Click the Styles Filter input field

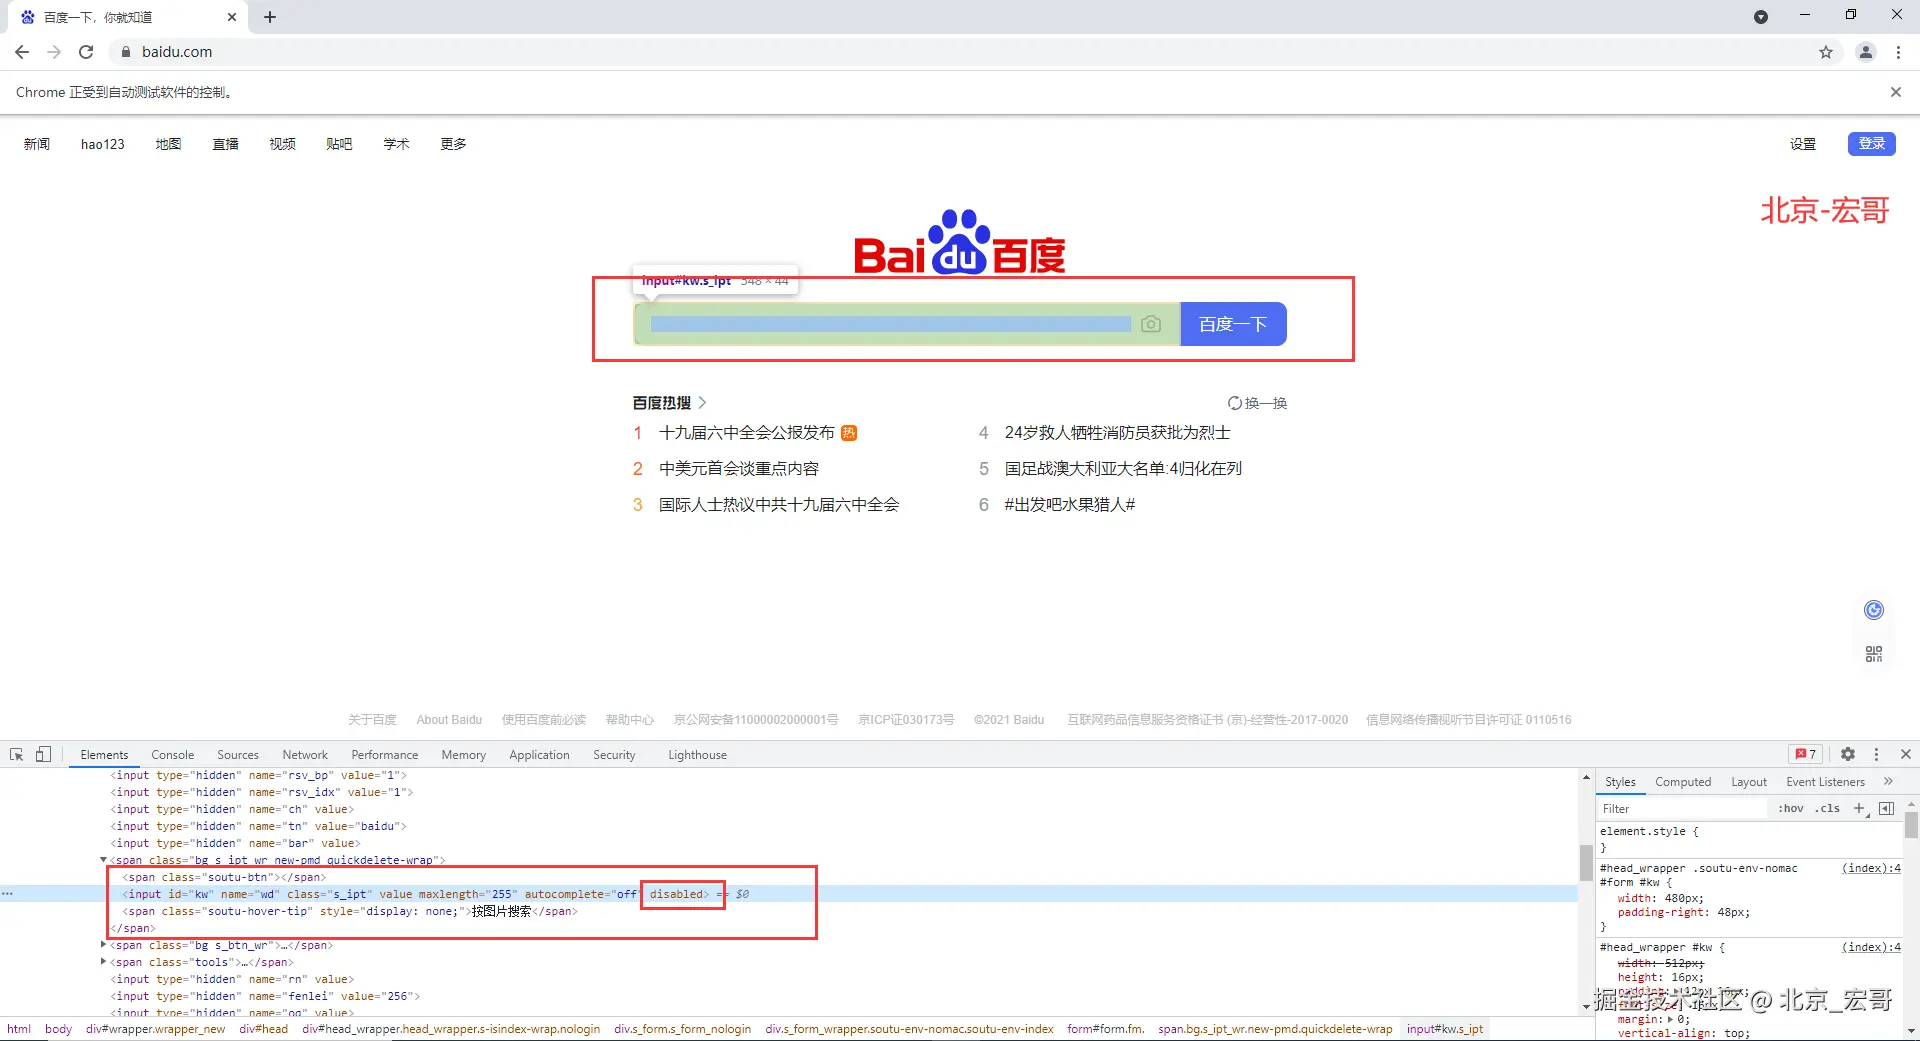(1682, 808)
